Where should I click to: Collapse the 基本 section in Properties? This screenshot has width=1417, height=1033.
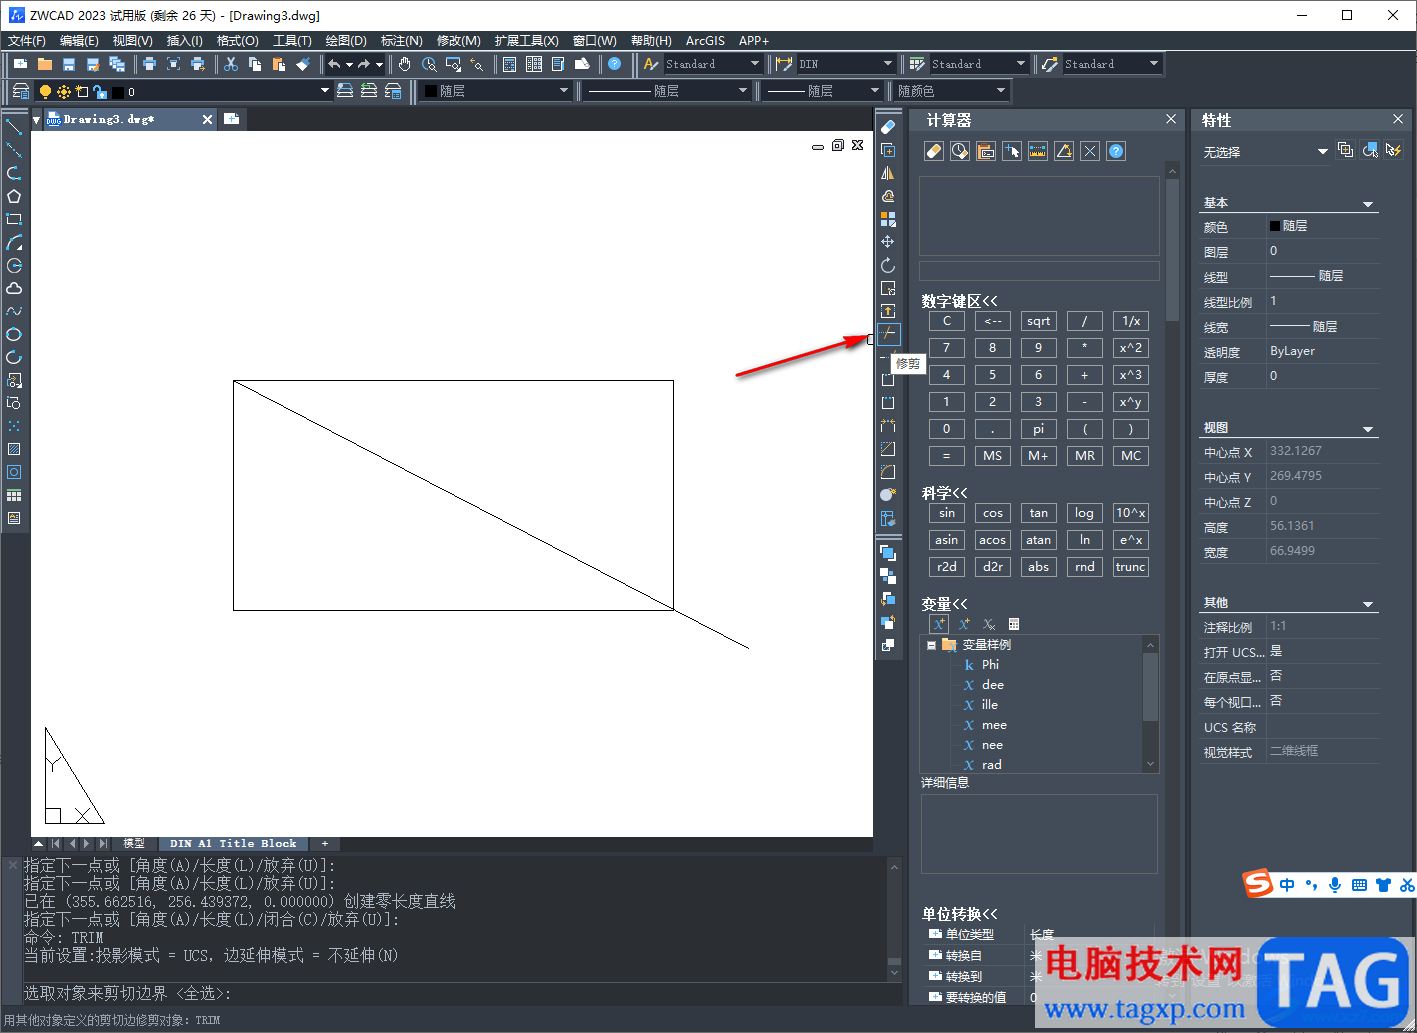click(x=1368, y=204)
